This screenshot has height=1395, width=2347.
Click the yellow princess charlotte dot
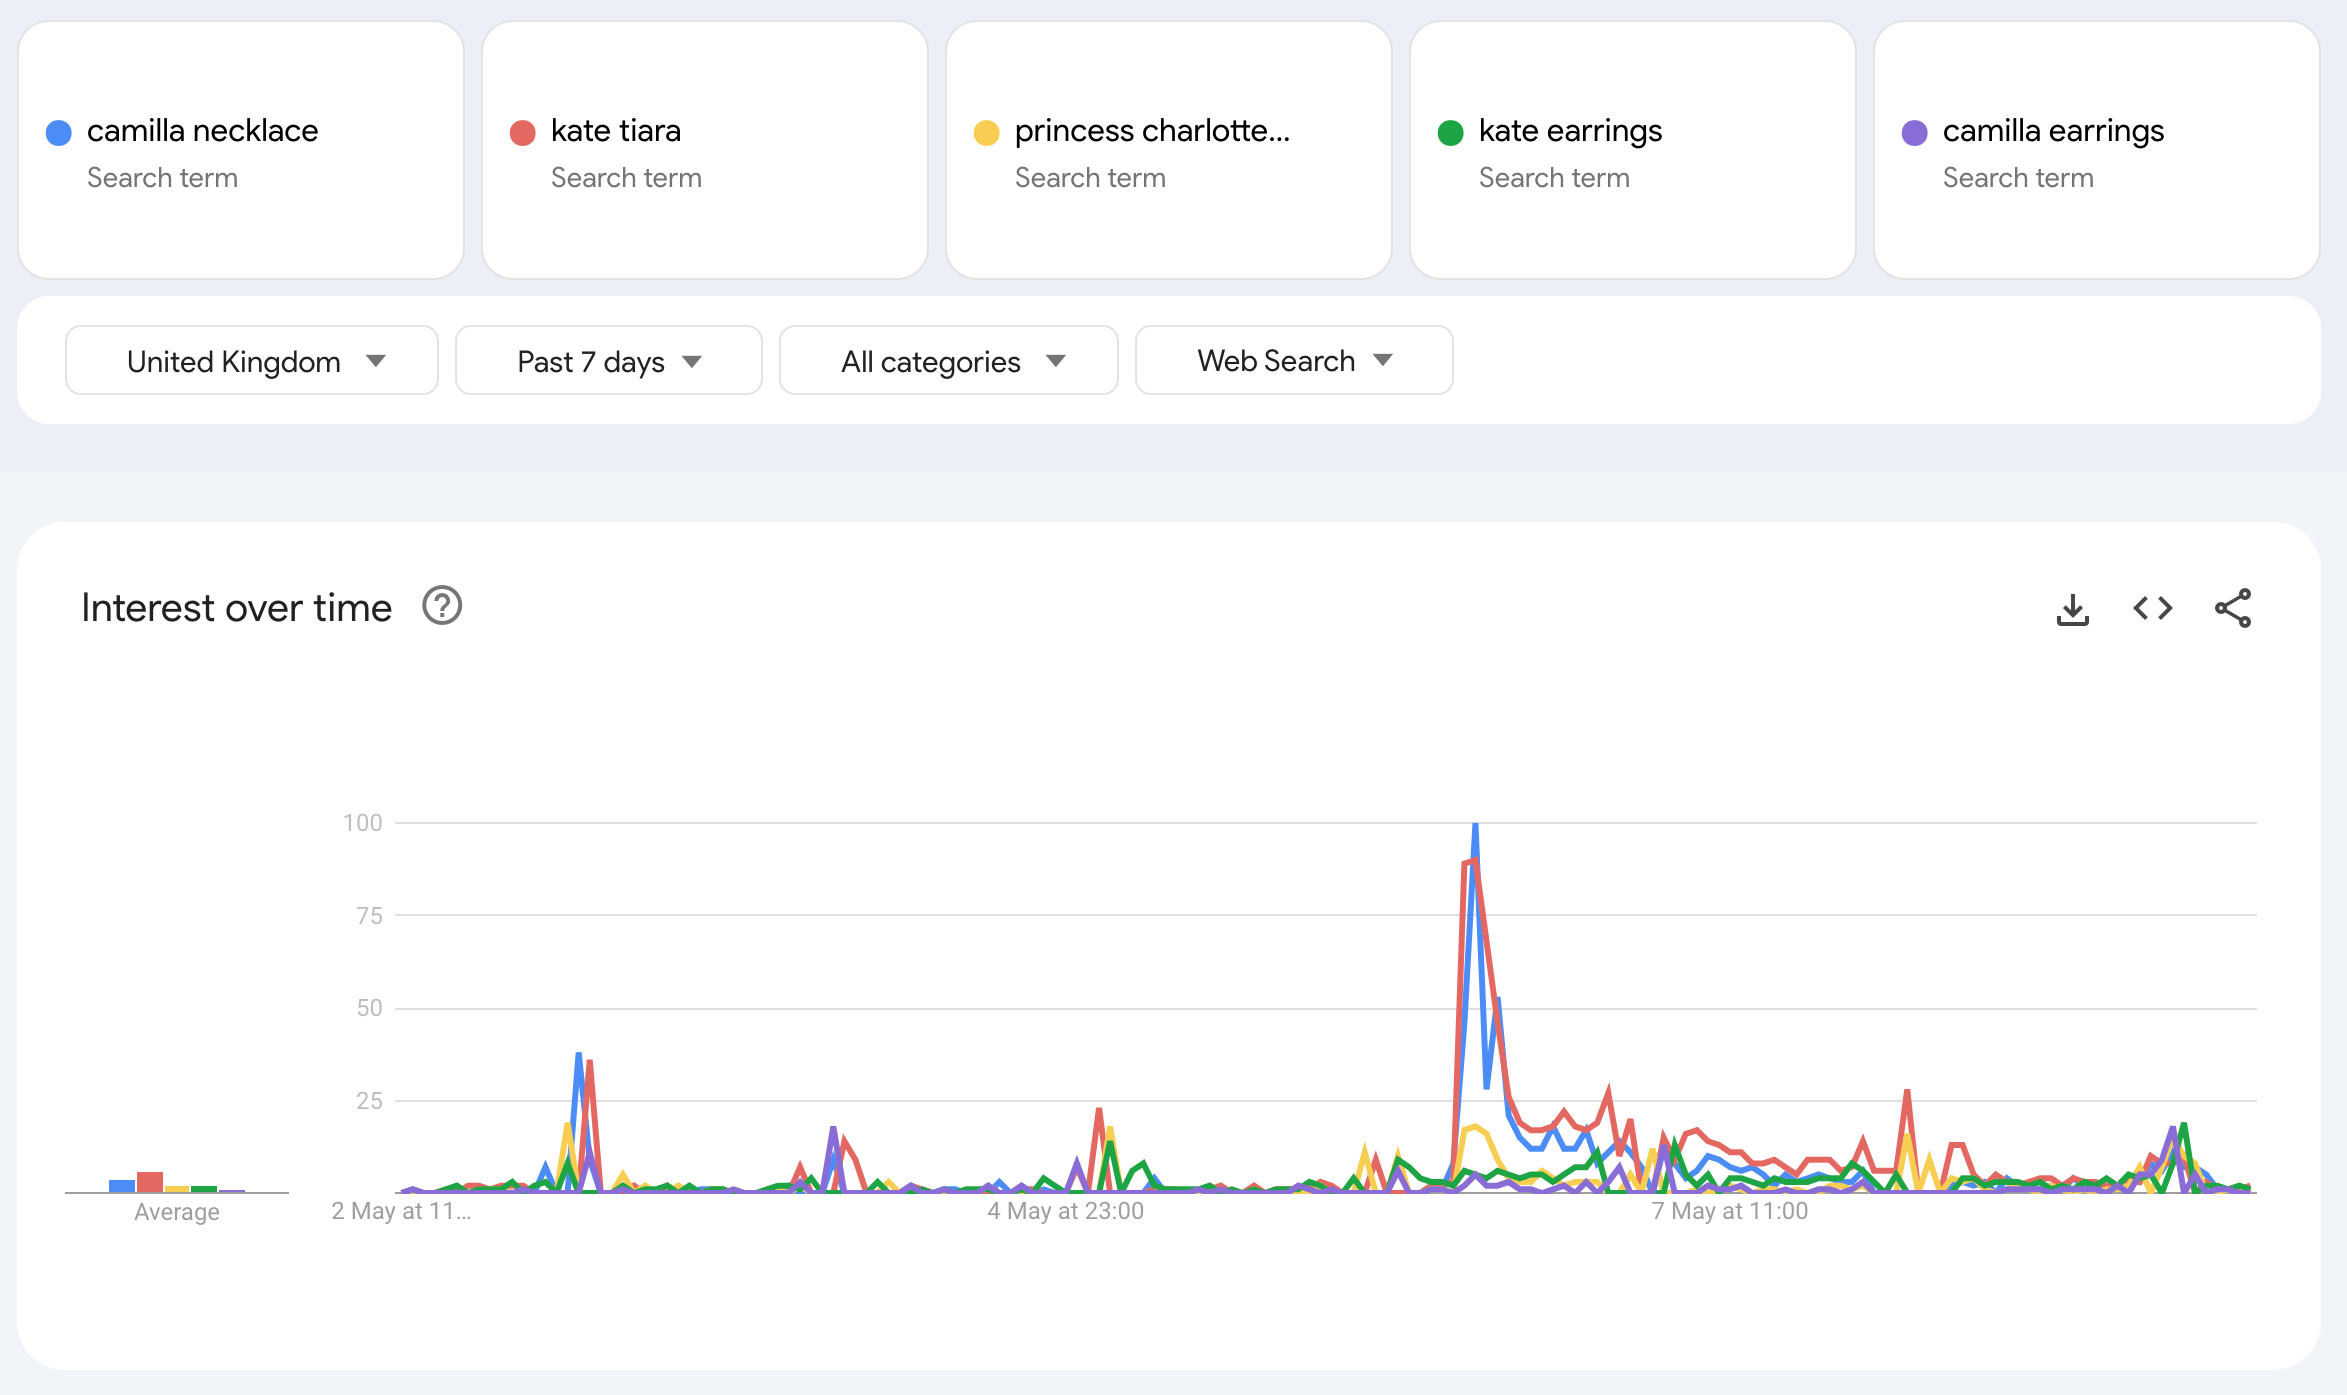click(x=987, y=132)
